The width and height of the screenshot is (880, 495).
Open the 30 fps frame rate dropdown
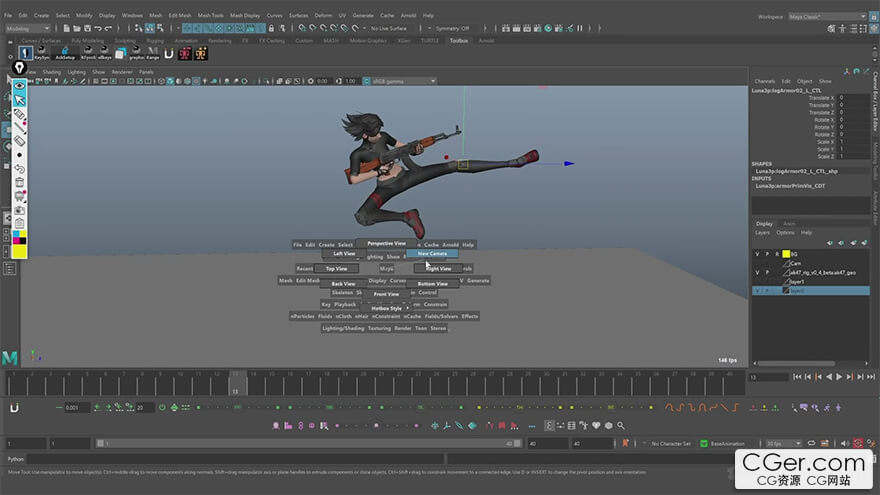784,443
